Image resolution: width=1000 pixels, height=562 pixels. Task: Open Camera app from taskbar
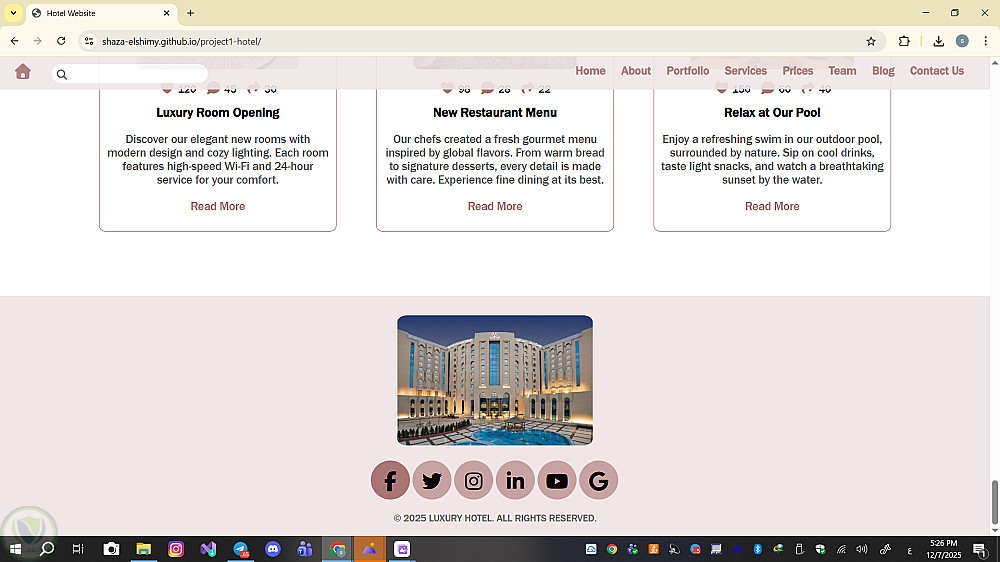(x=112, y=549)
